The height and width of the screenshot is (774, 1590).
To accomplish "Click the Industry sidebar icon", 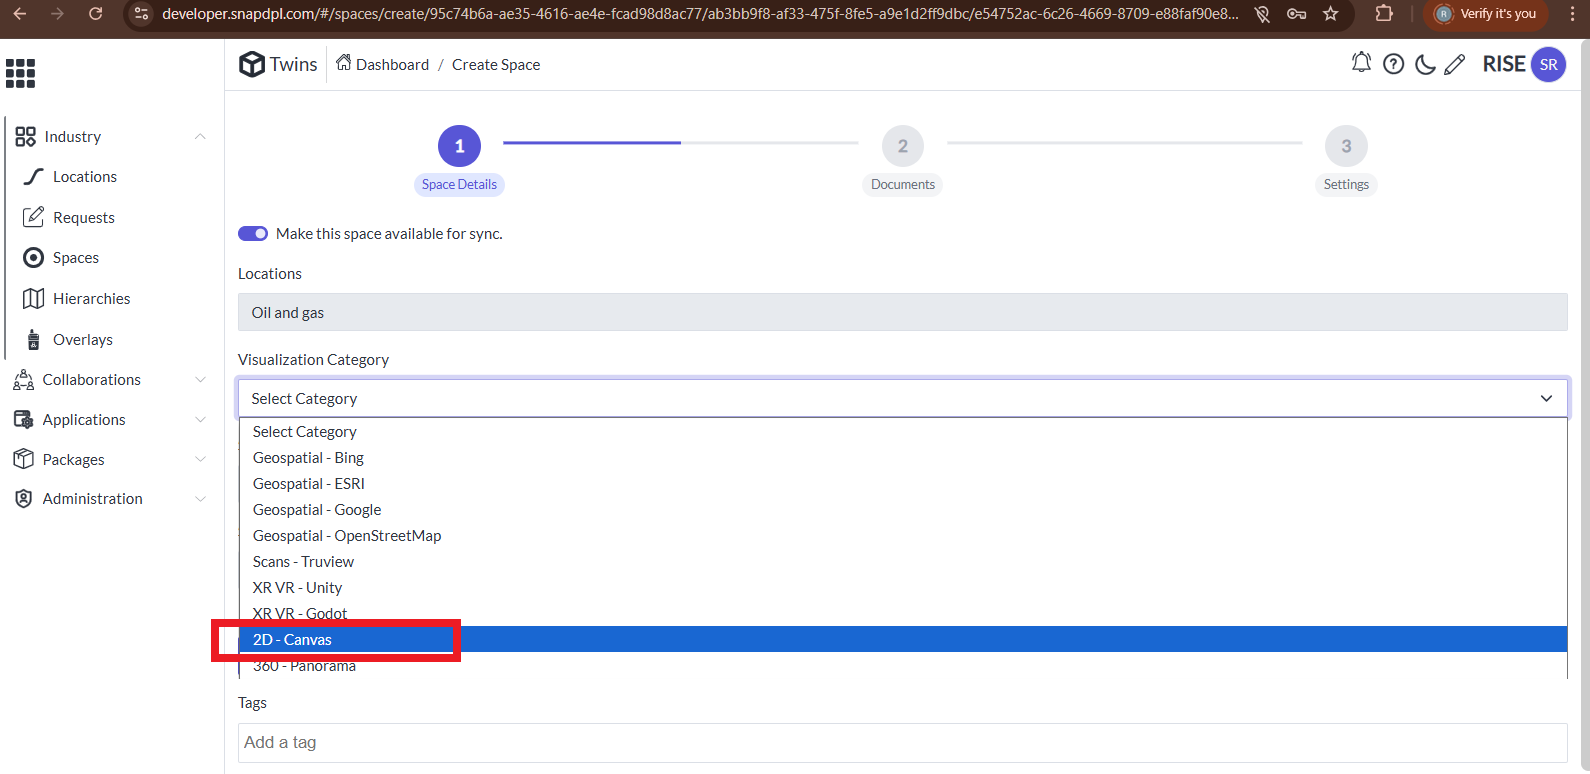I will tap(26, 137).
